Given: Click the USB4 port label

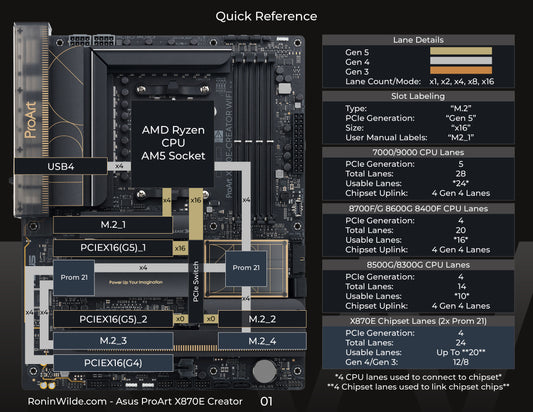Looking at the screenshot, I should click(61, 167).
